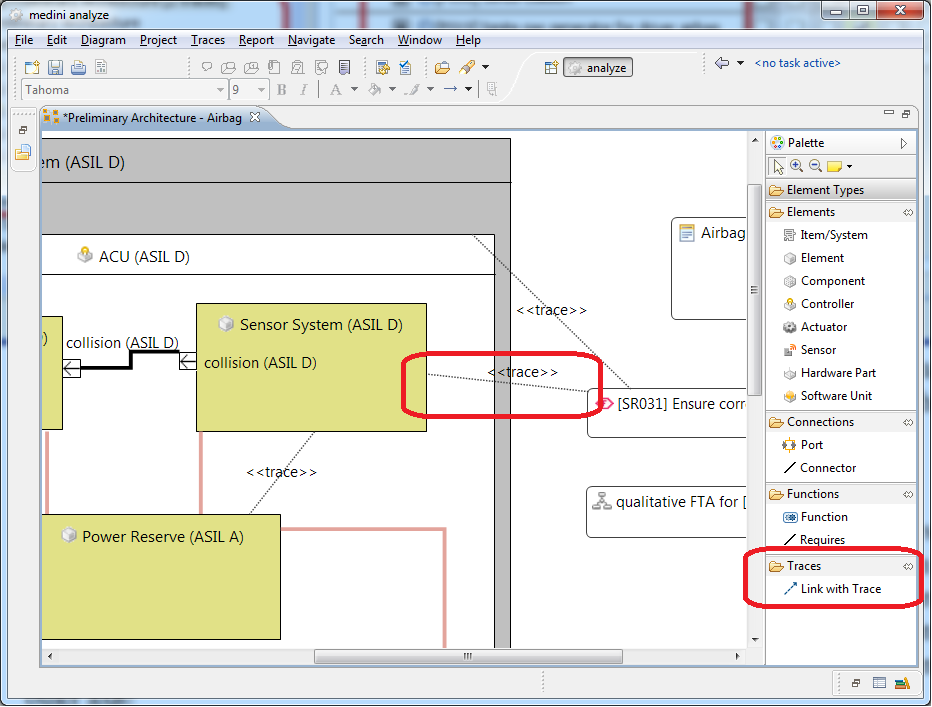Click the no task active link
The width and height of the screenshot is (932, 707).
click(797, 63)
